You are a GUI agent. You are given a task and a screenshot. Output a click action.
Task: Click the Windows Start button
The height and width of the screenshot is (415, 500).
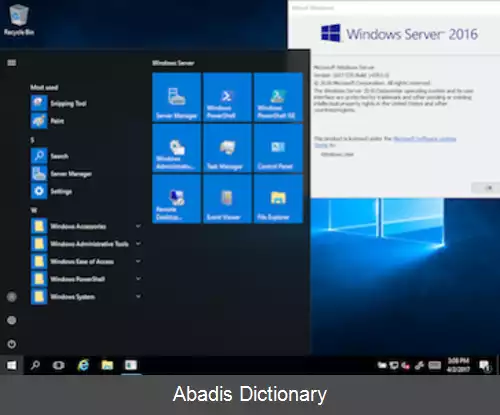point(12,365)
